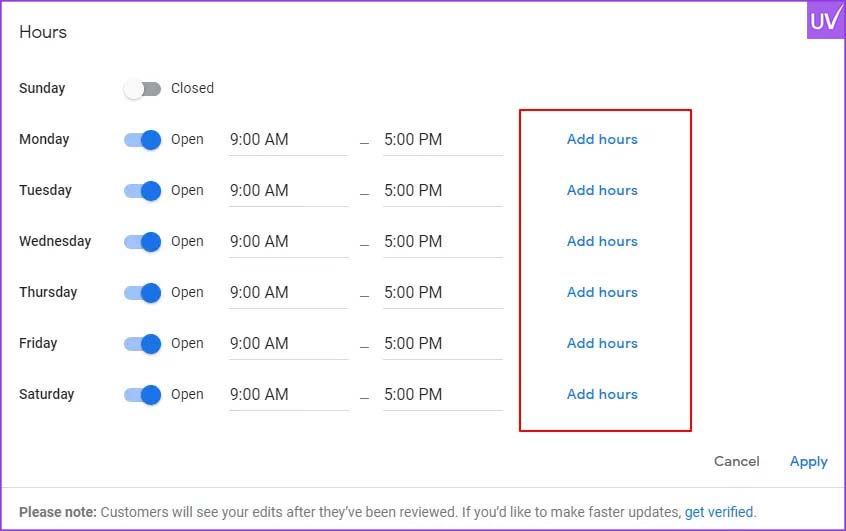Add hours to Wednesday row
The height and width of the screenshot is (531, 846).
tap(602, 241)
